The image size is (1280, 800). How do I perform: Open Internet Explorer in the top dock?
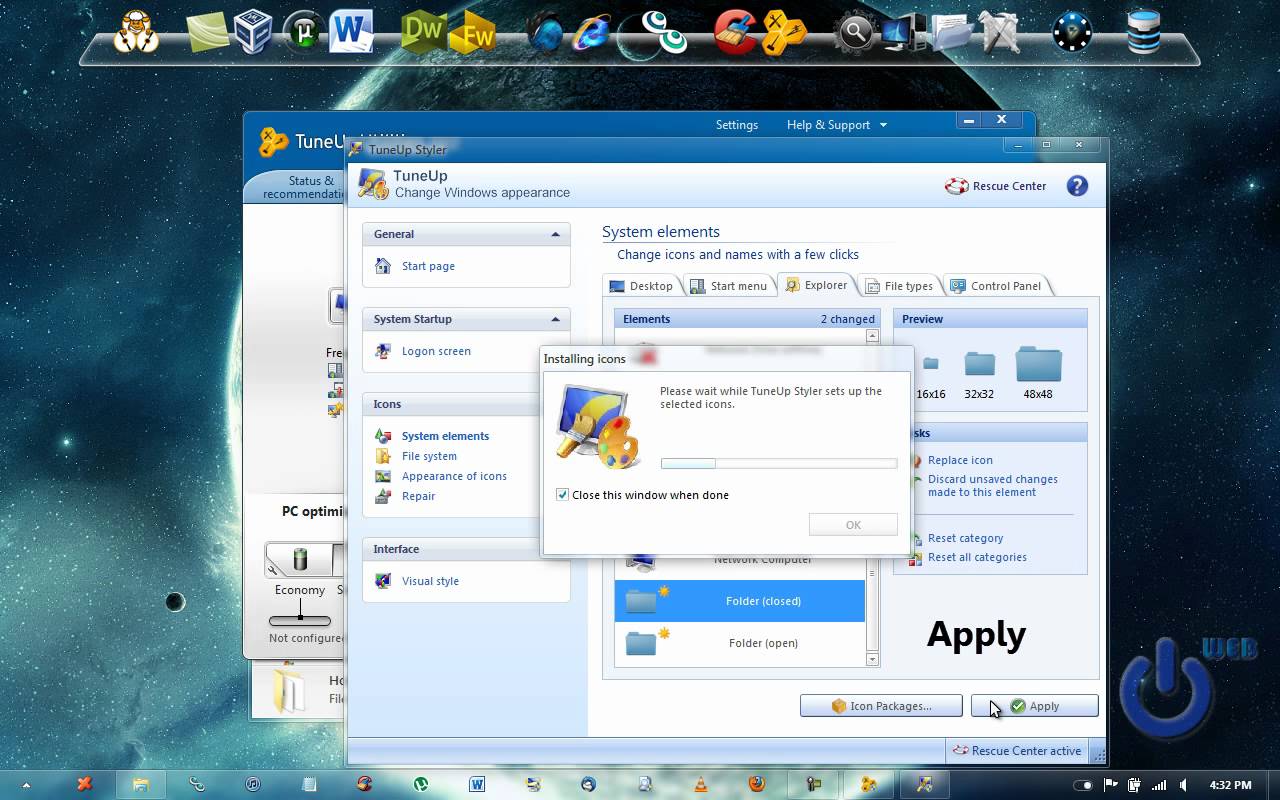click(x=592, y=33)
